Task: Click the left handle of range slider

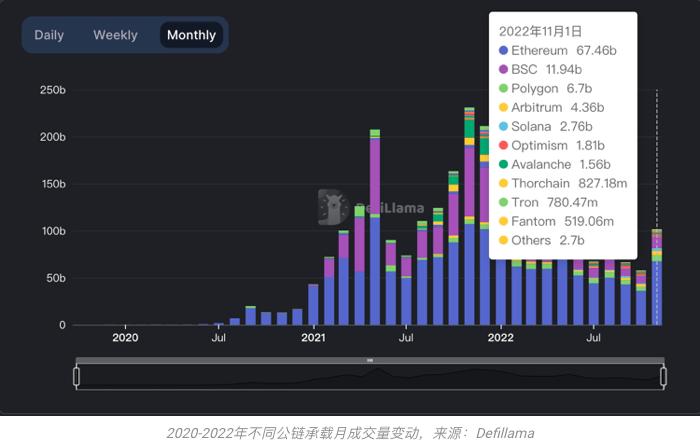Action: point(76,376)
